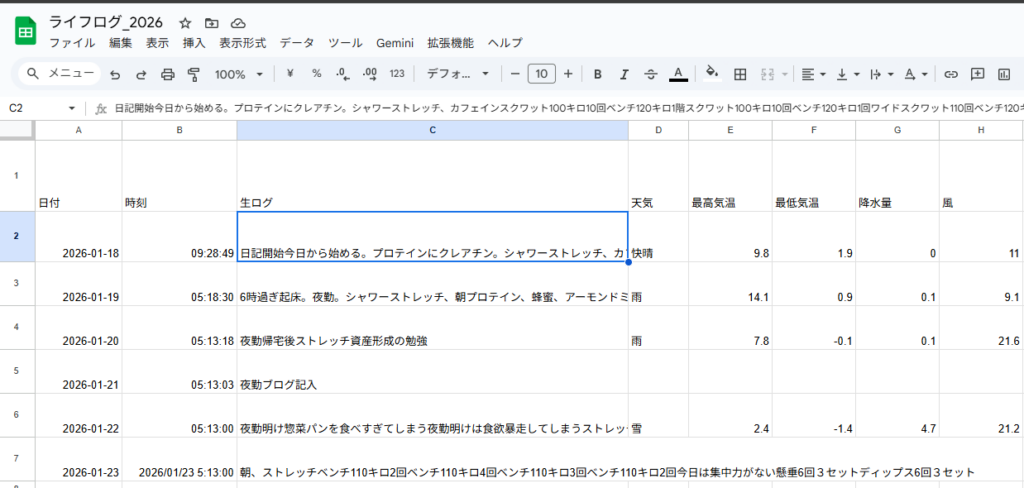1024x488 pixels.
Task: Click the format as percent button
Action: (x=316, y=74)
